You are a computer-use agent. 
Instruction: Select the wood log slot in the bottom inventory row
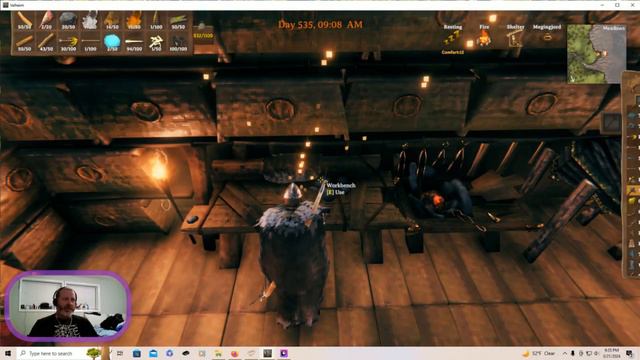pos(24,42)
